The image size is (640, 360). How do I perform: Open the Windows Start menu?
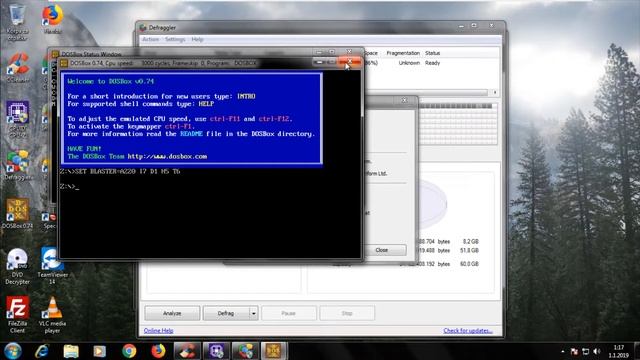click(13, 351)
